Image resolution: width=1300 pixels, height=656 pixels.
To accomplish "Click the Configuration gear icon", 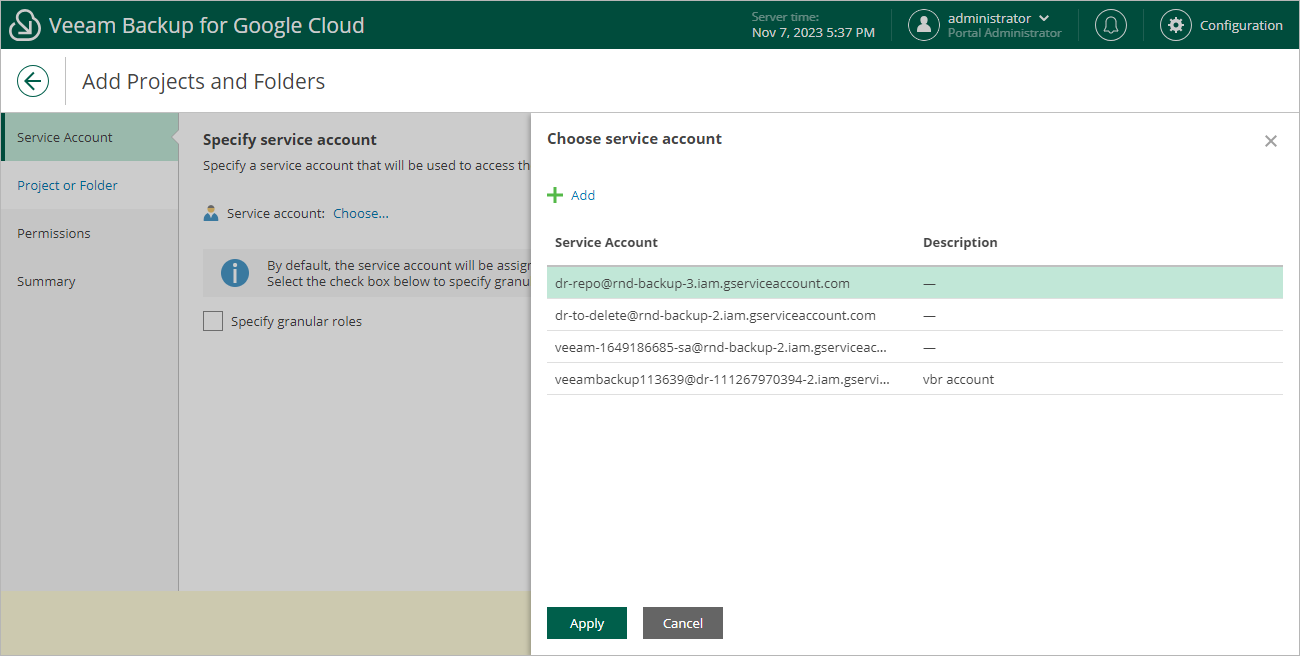I will click(x=1176, y=26).
